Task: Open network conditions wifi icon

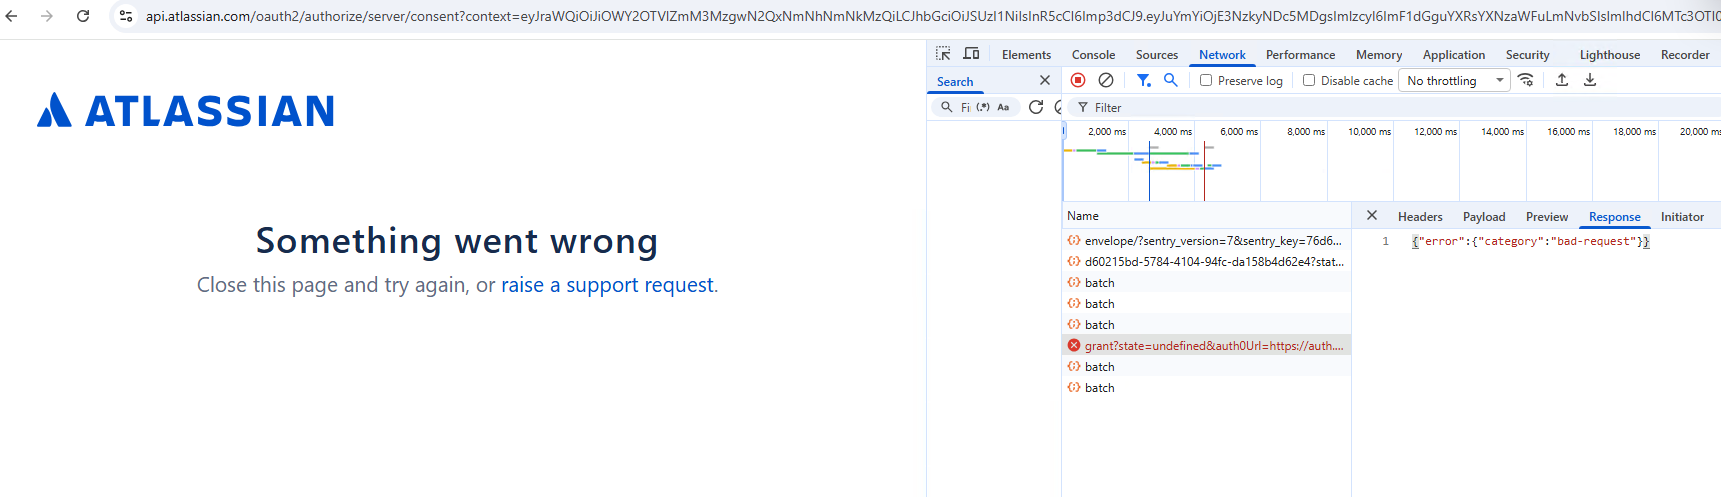Action: [x=1526, y=80]
